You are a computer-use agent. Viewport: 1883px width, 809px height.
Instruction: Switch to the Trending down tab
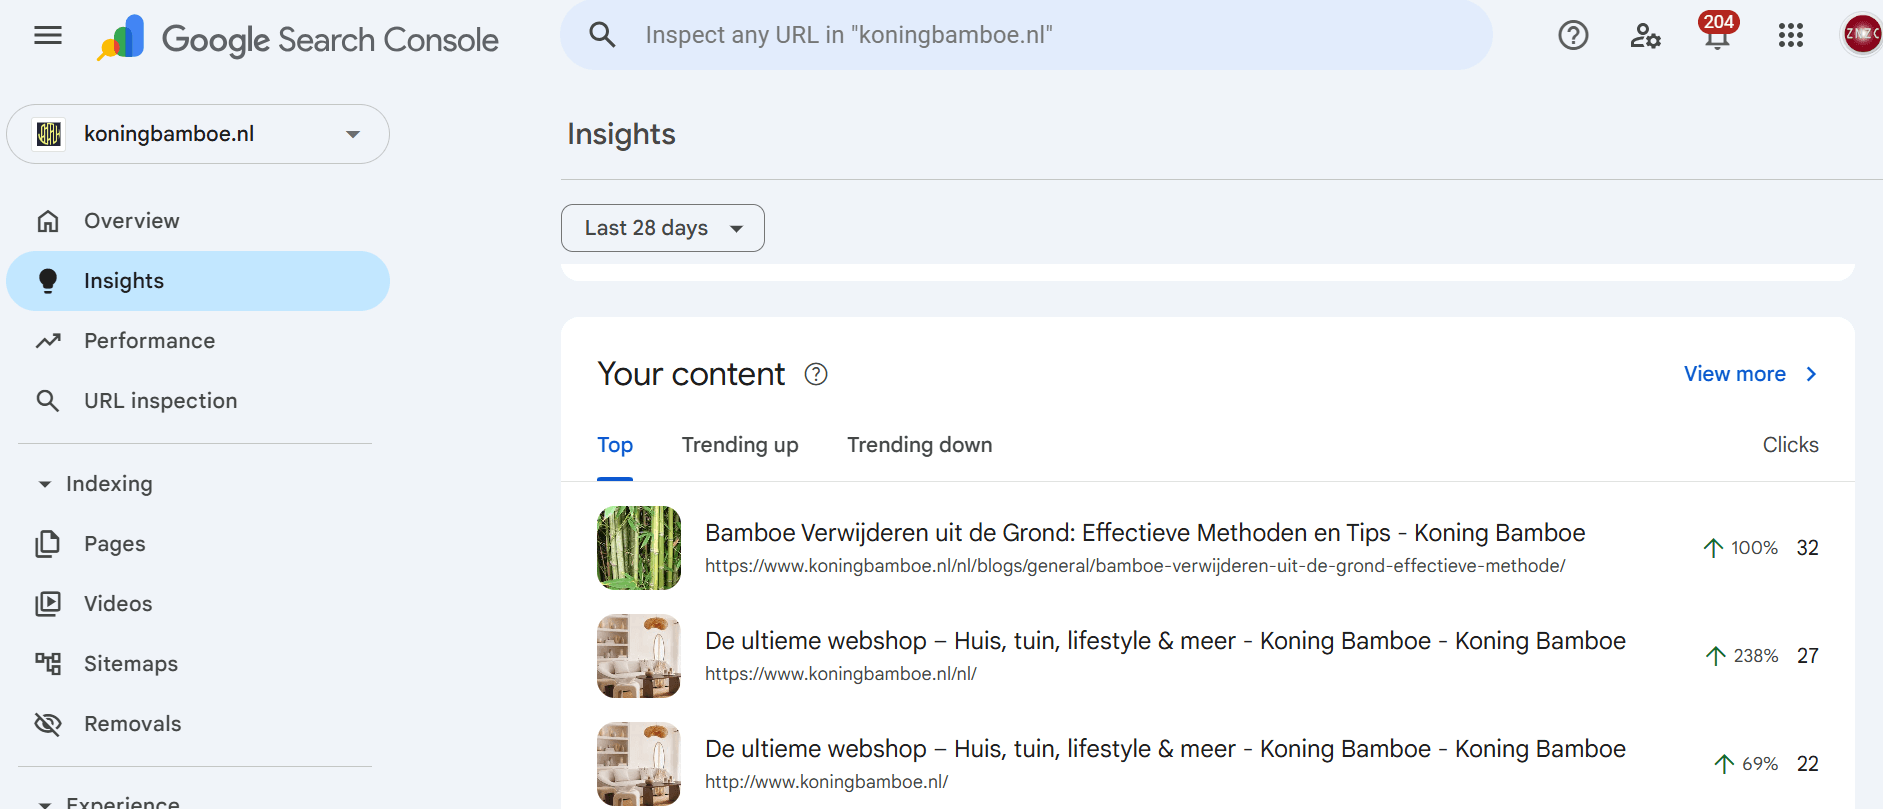coord(919,445)
